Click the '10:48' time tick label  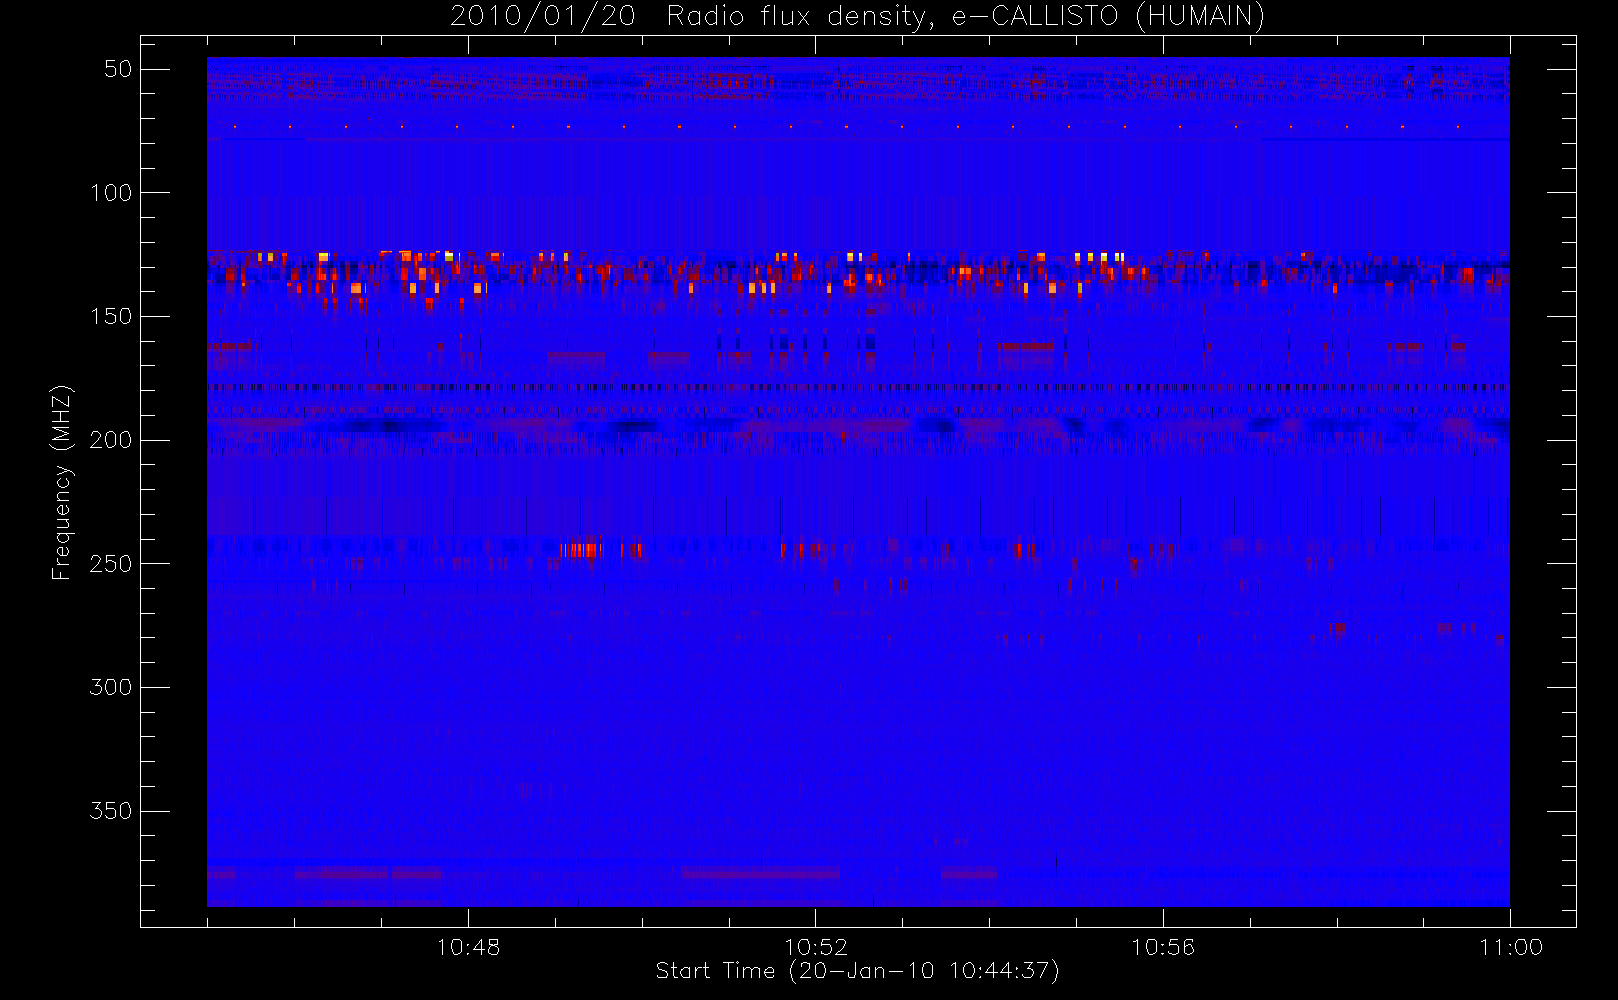pyautogui.click(x=468, y=947)
